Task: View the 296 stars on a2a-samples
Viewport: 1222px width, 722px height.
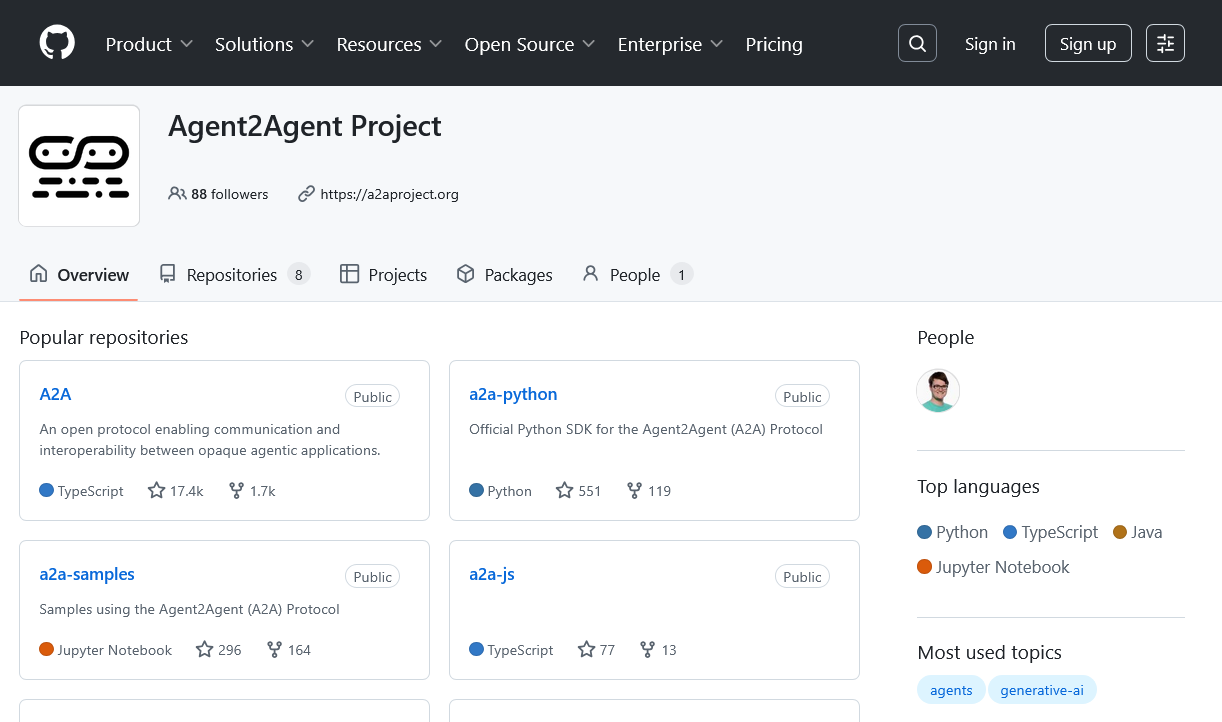Action: pyautogui.click(x=218, y=650)
